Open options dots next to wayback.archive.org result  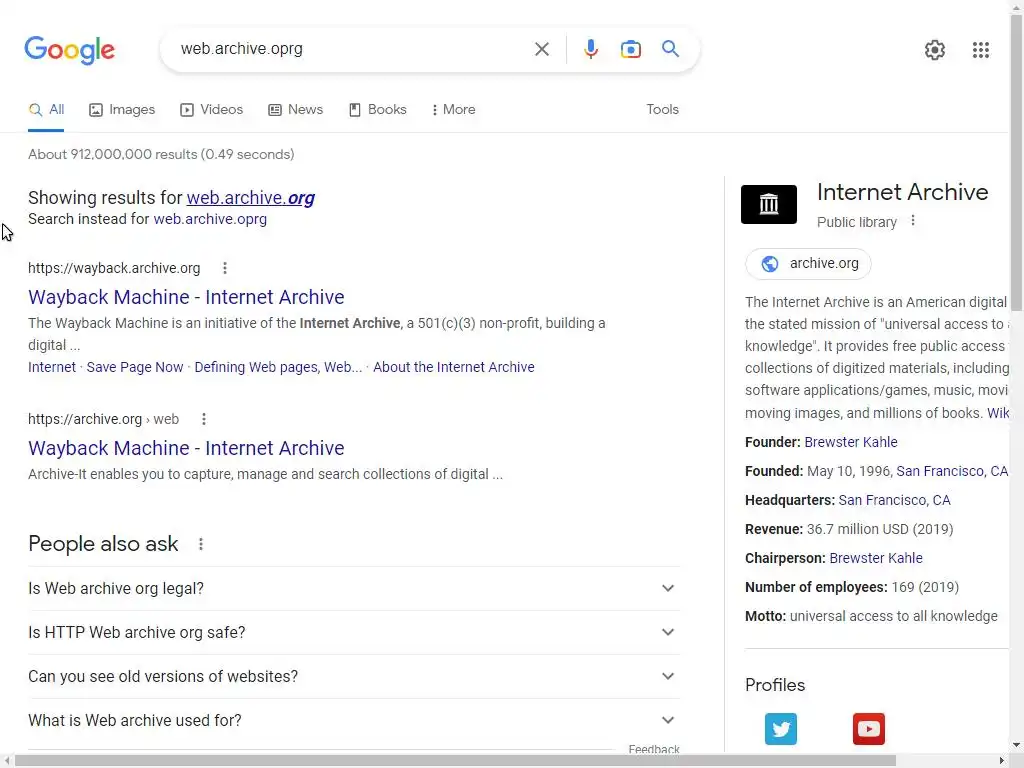[x=225, y=268]
